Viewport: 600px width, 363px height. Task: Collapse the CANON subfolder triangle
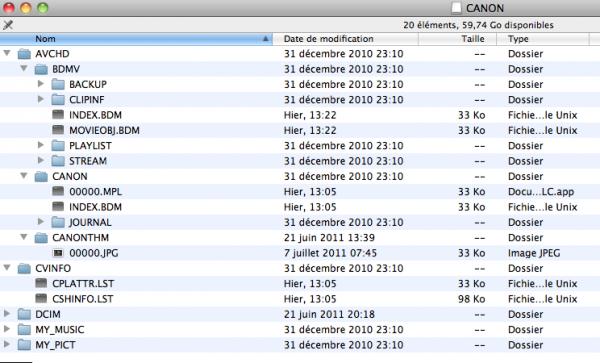24,176
